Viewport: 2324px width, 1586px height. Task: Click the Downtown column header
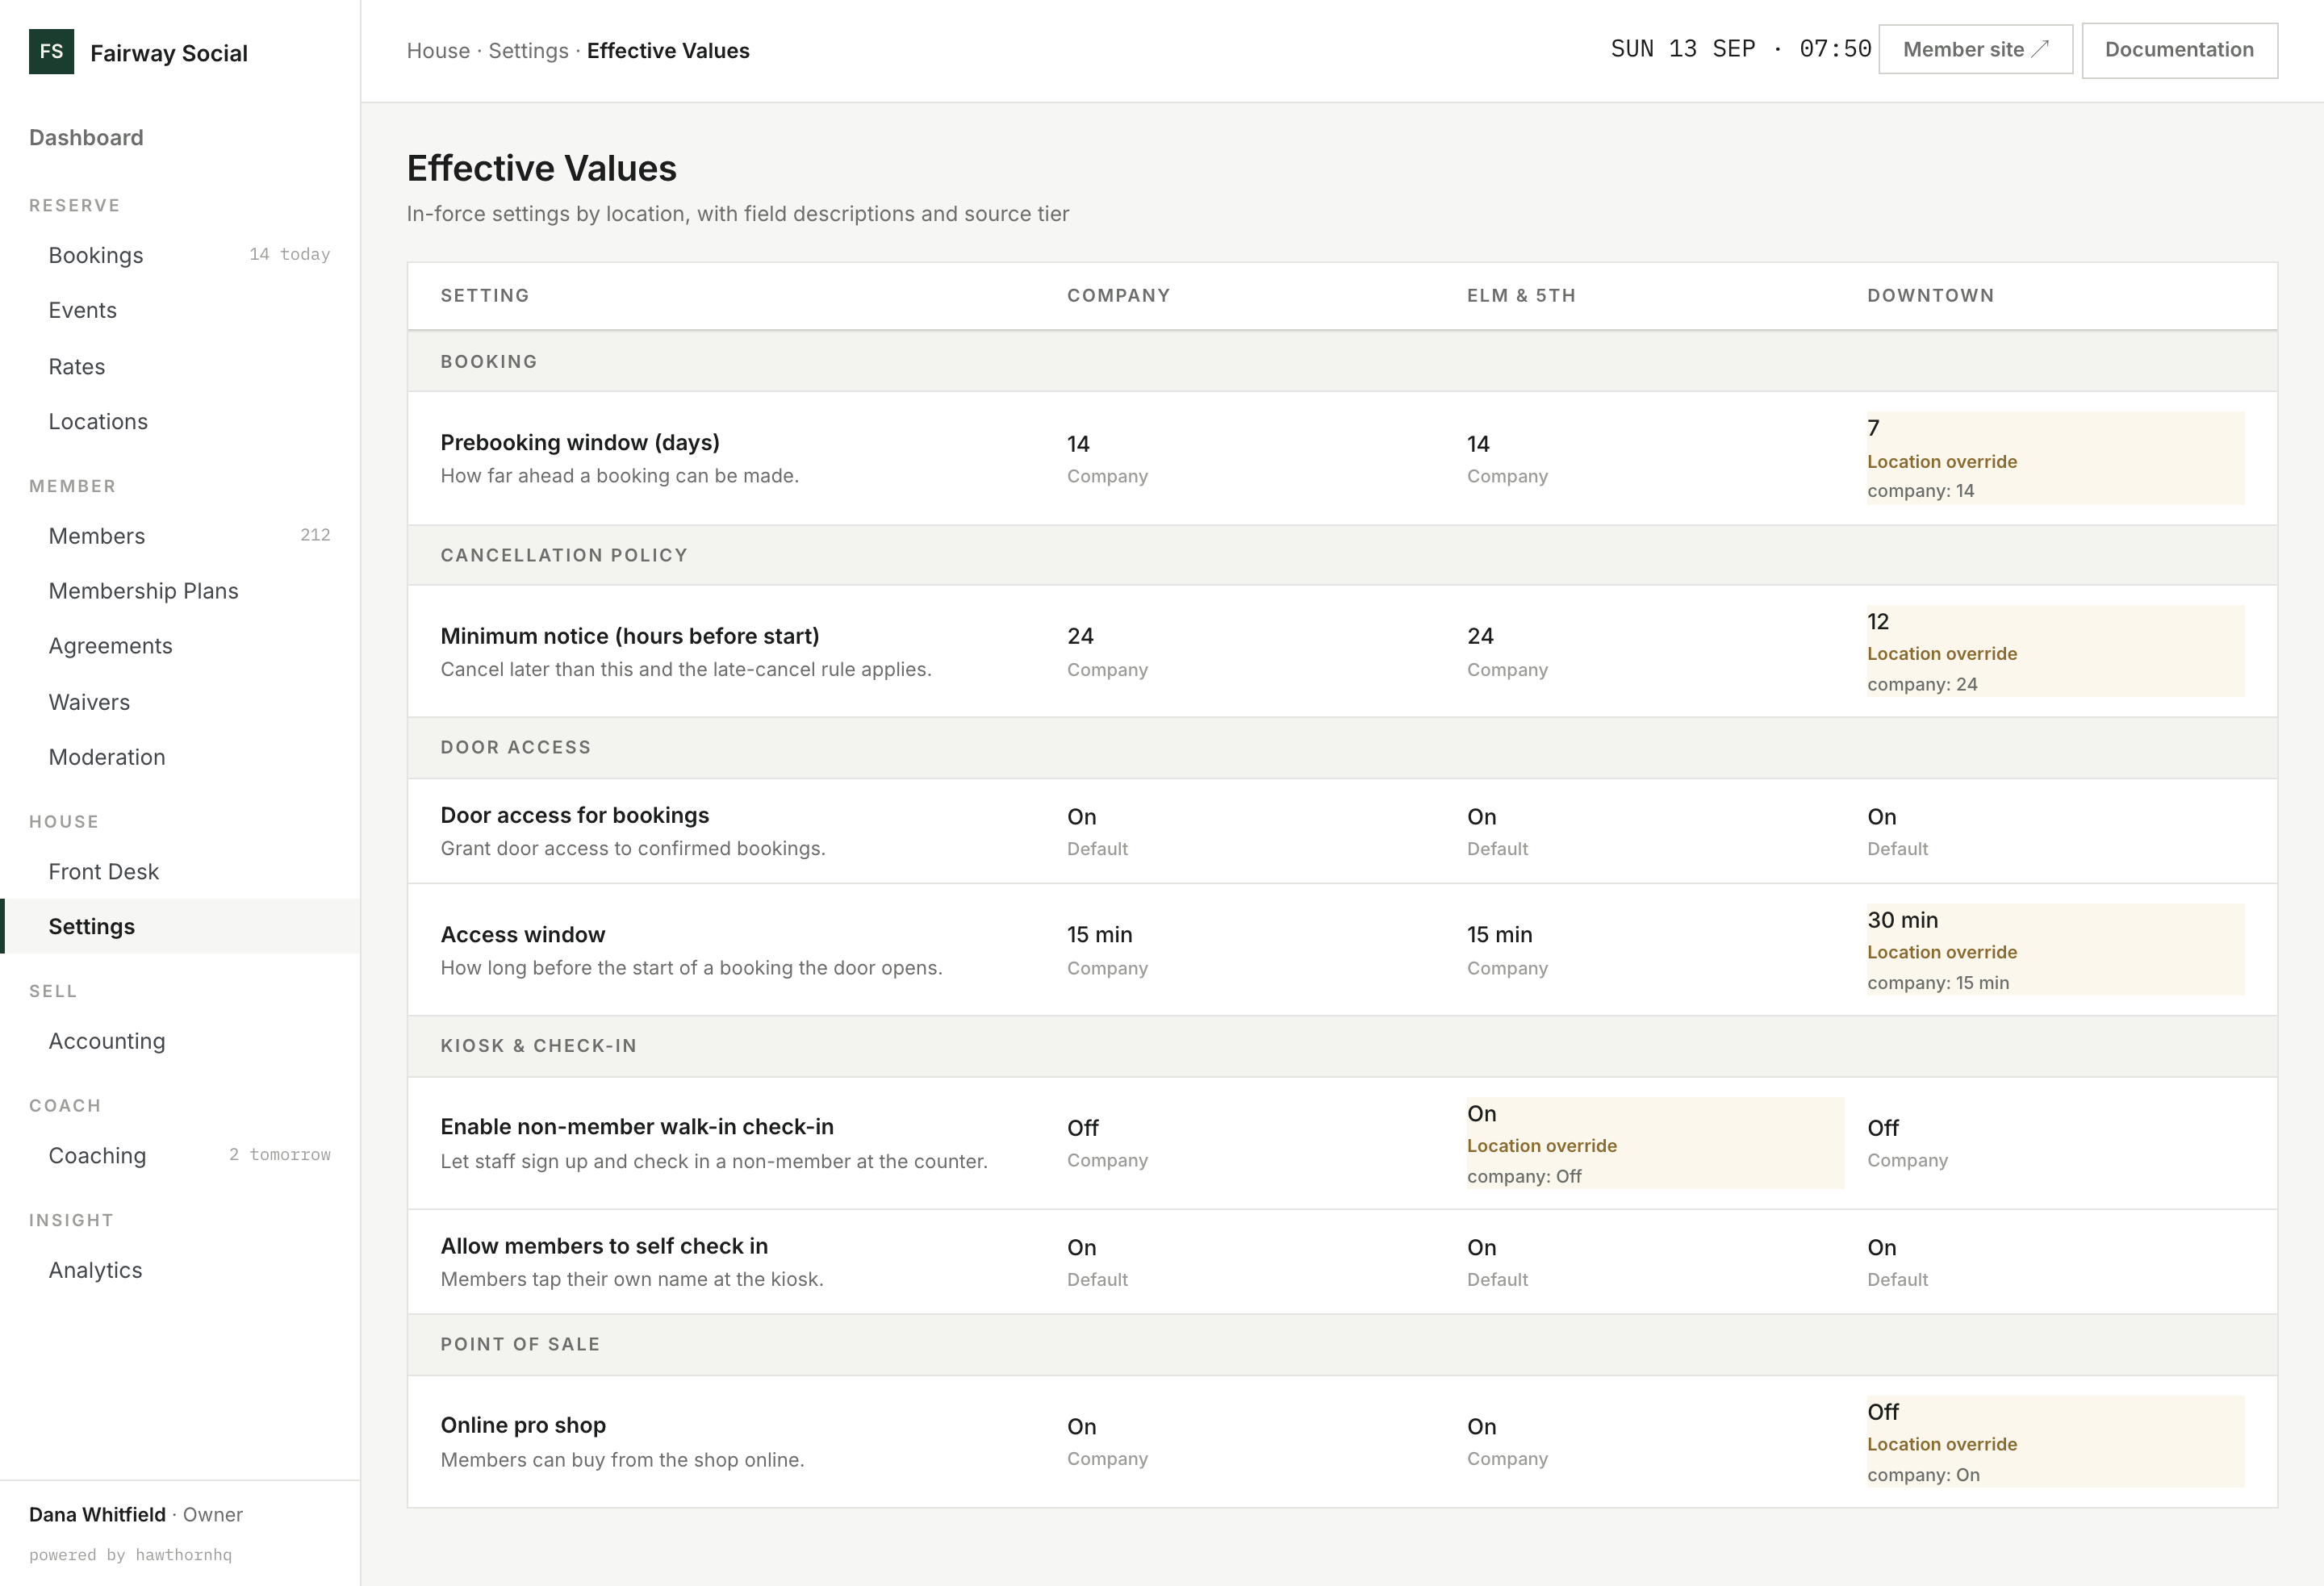(x=1930, y=296)
